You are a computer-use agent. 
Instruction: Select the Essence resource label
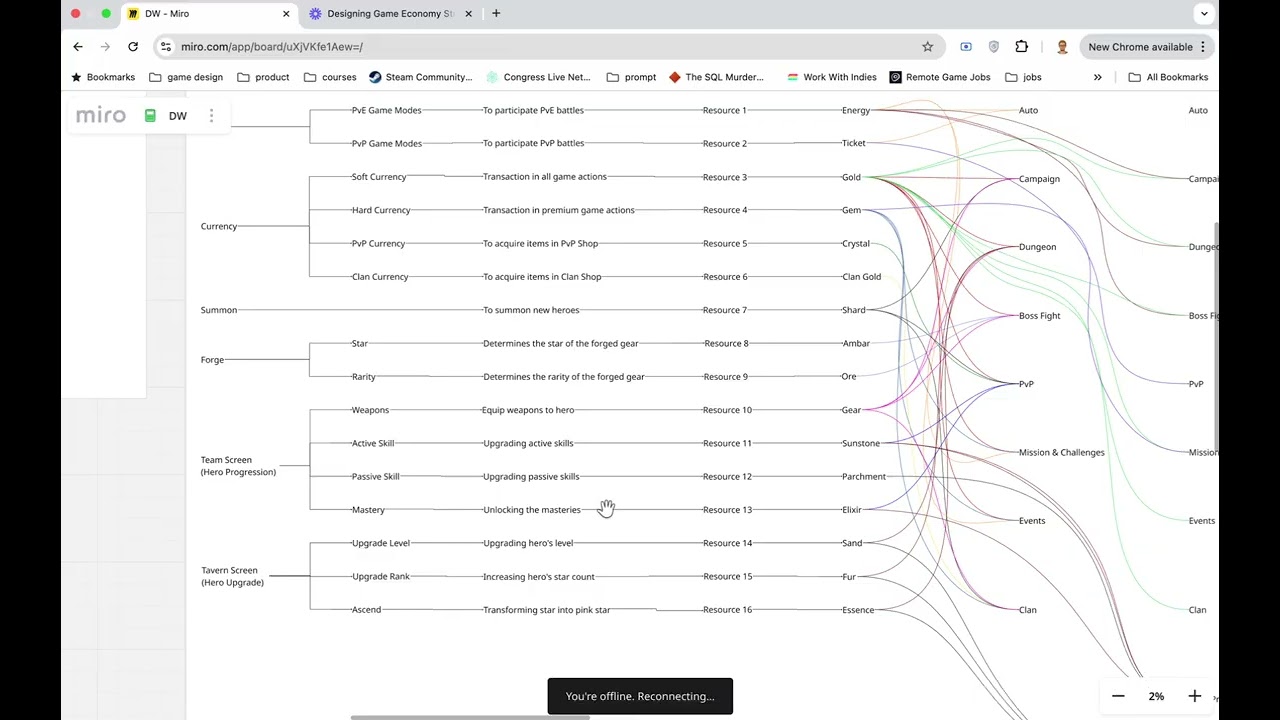[x=858, y=610]
